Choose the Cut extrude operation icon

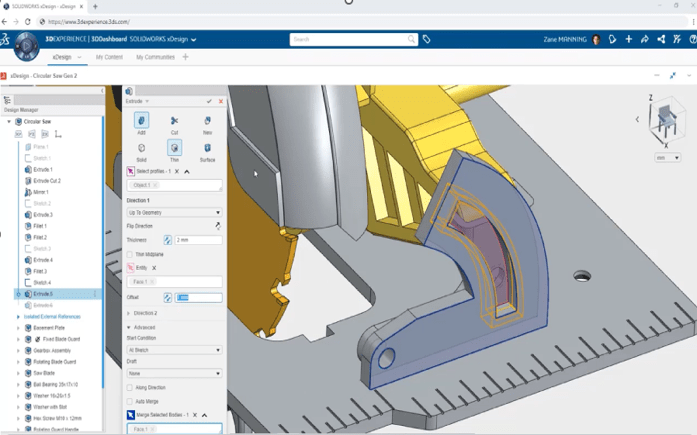[x=174, y=121]
